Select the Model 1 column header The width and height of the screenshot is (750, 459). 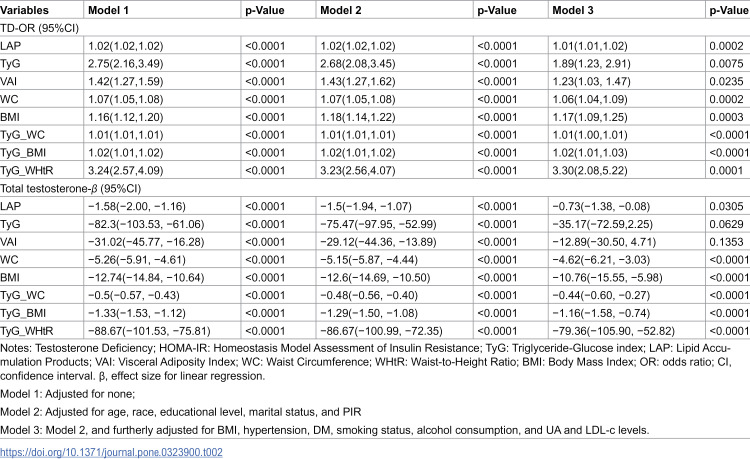point(108,10)
